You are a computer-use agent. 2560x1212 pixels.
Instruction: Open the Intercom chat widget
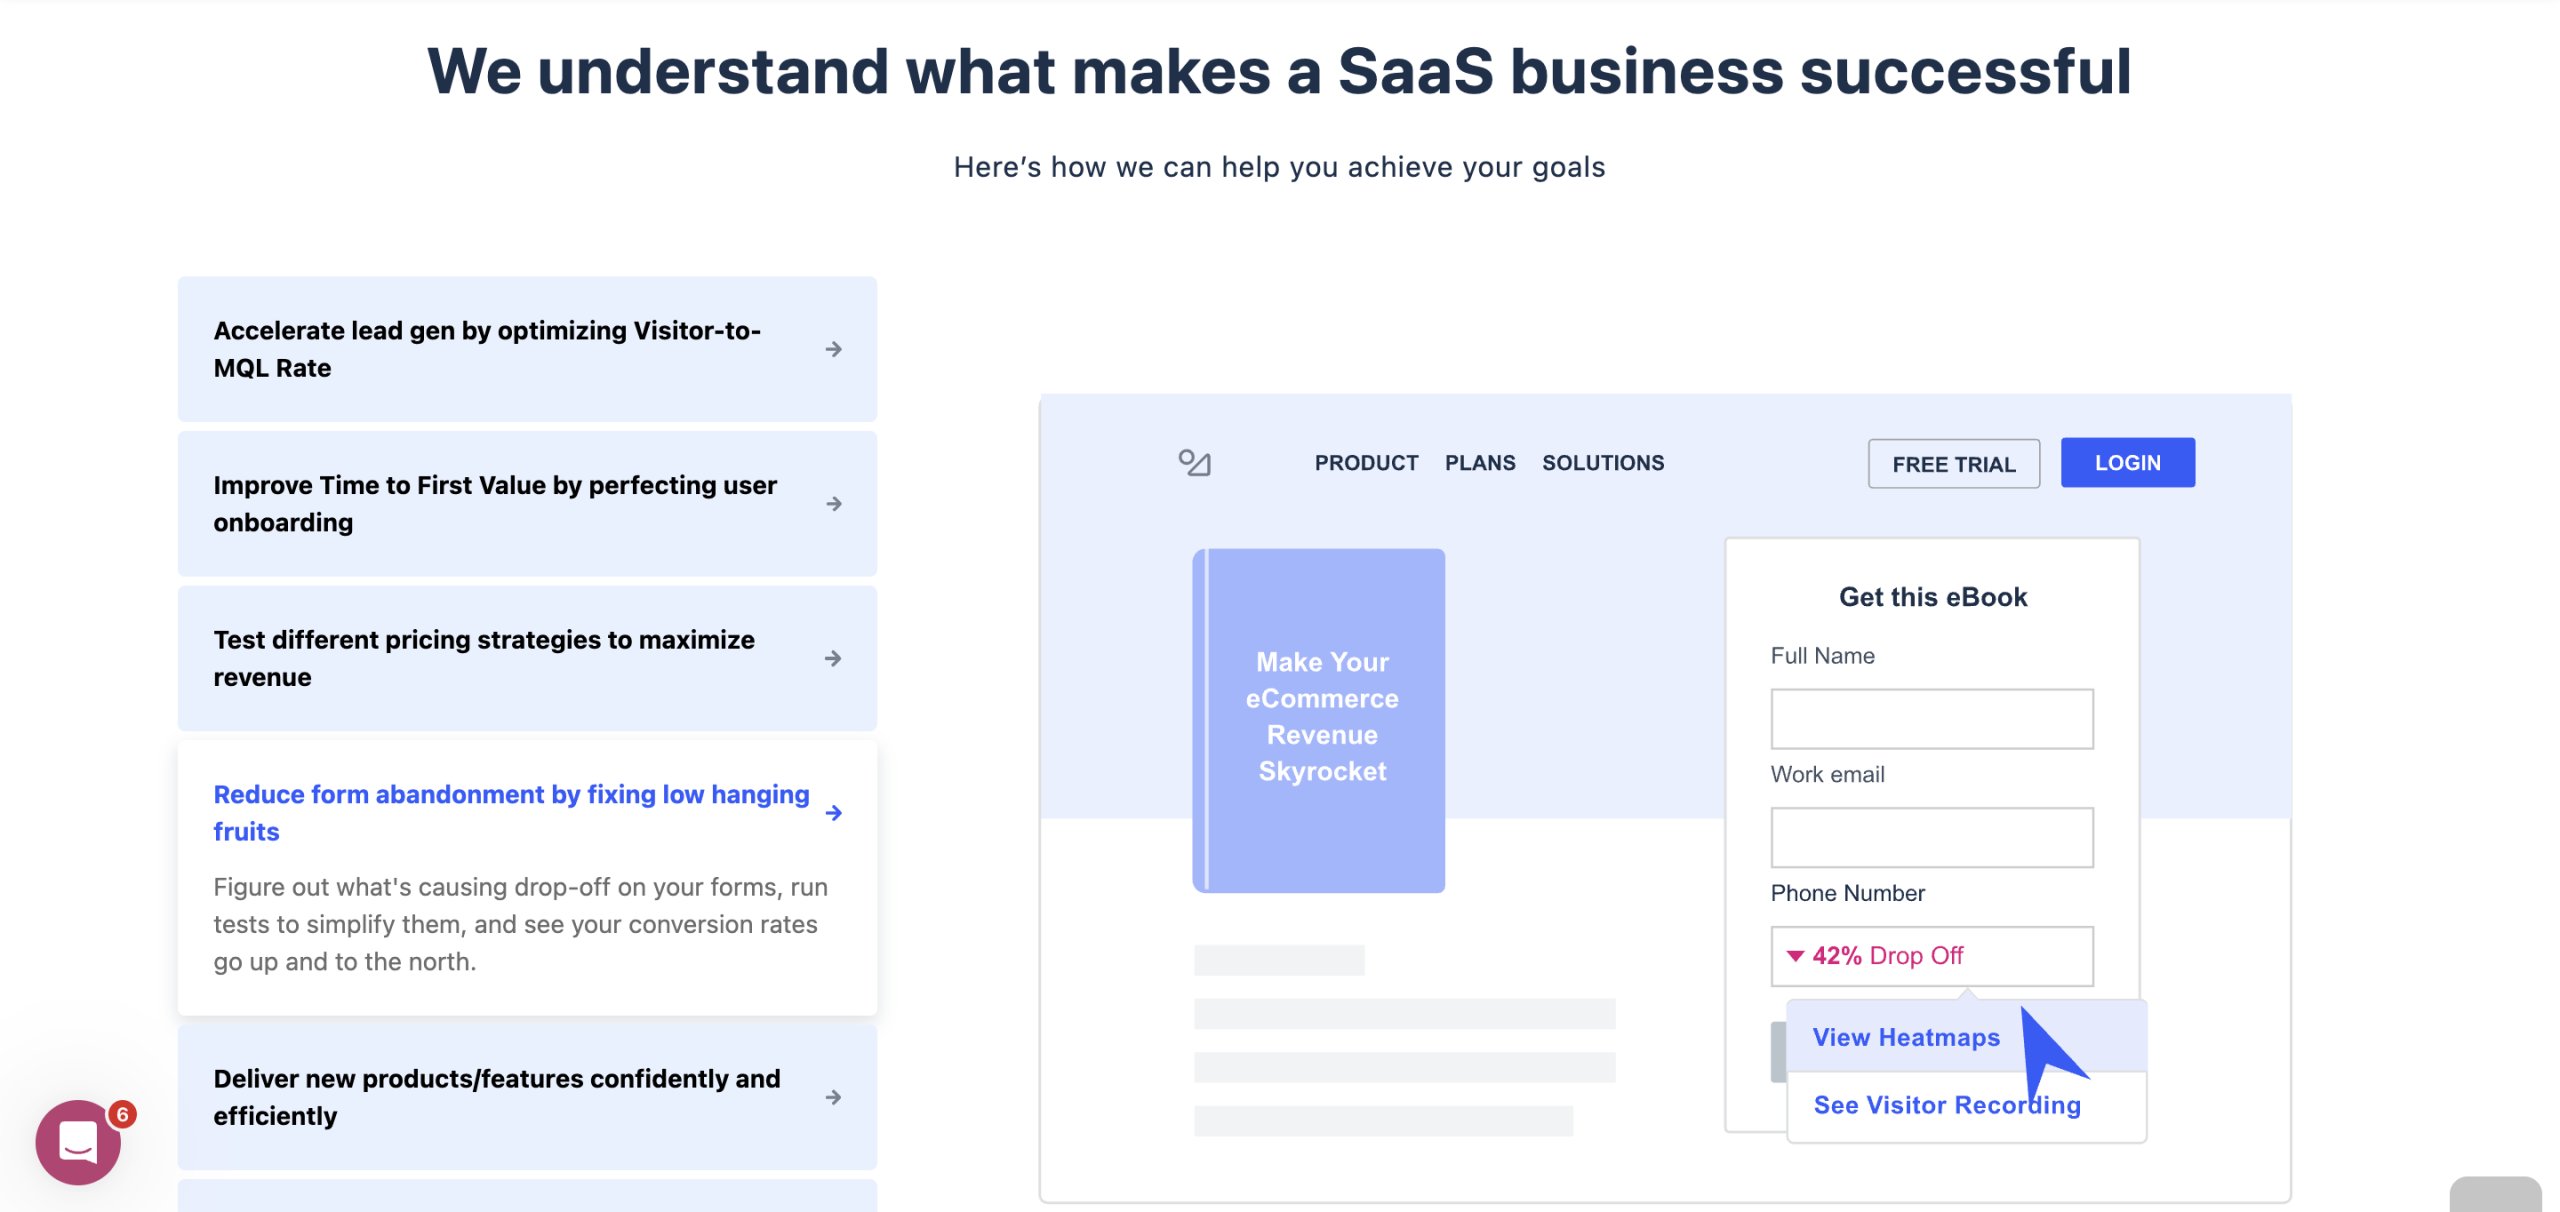click(x=79, y=1141)
